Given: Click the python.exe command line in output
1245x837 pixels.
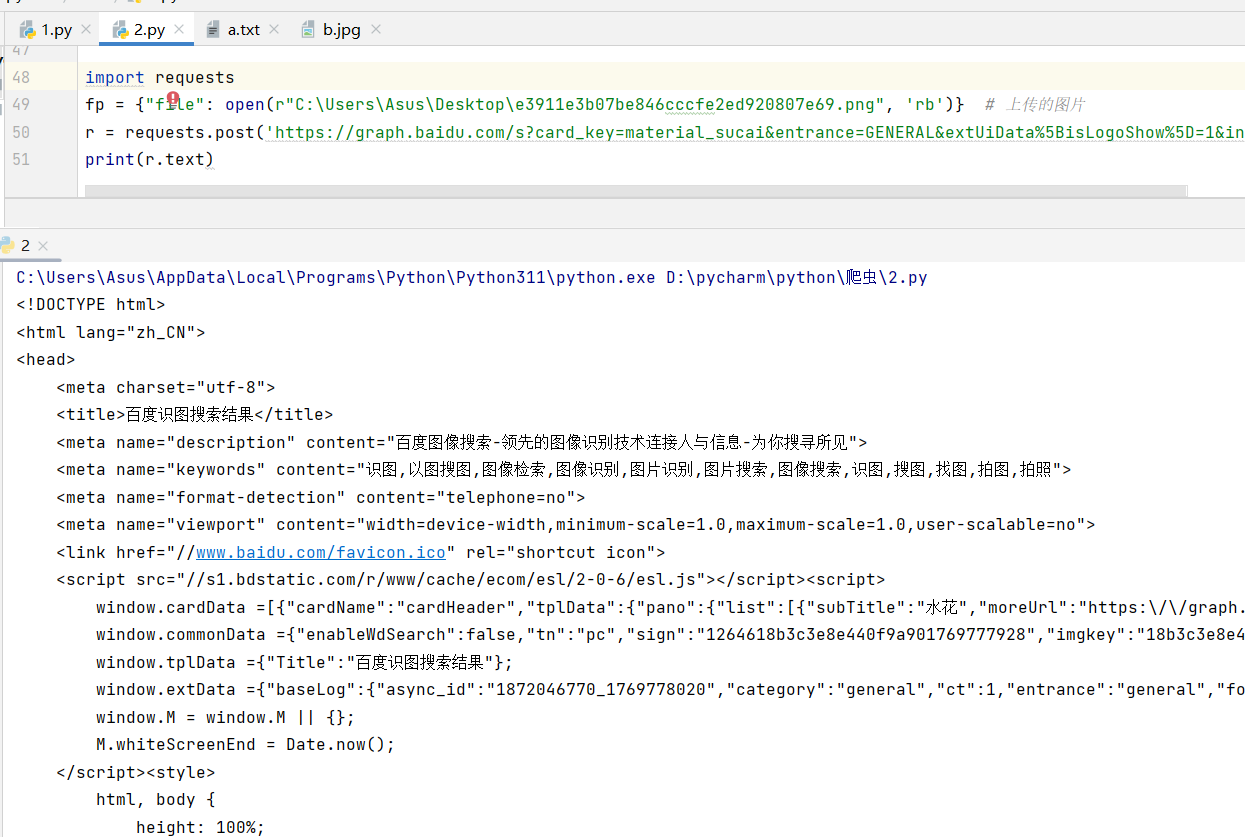Looking at the screenshot, I should pos(472,277).
